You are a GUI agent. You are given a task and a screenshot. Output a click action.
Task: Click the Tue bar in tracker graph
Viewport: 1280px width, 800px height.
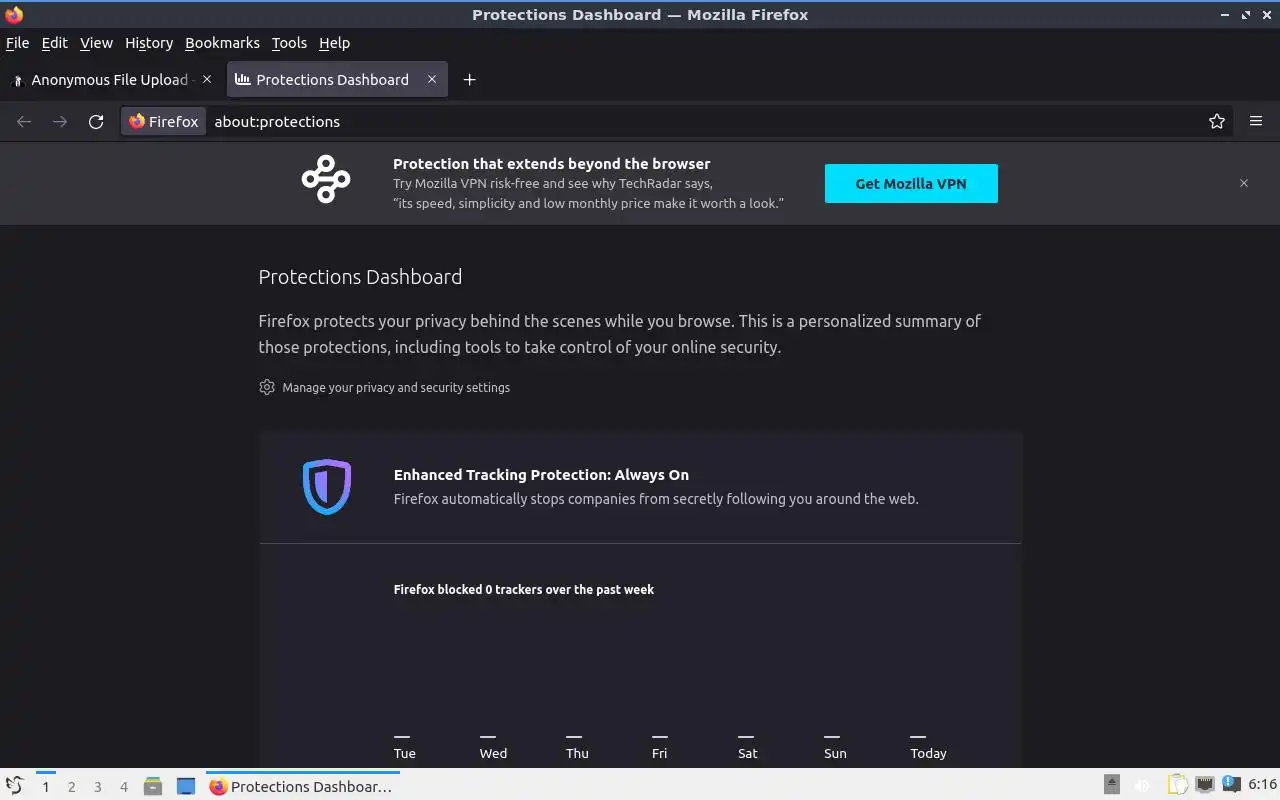pyautogui.click(x=402, y=737)
